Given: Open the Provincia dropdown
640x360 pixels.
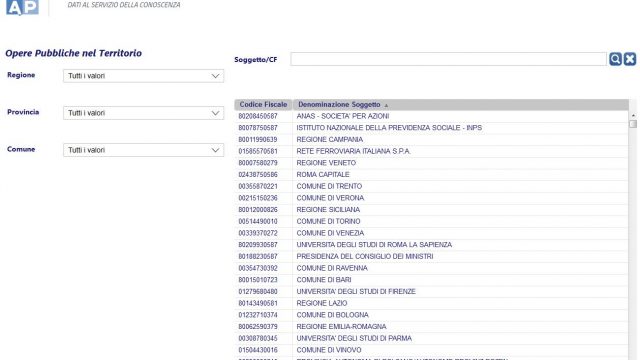Looking at the screenshot, I should [143, 113].
